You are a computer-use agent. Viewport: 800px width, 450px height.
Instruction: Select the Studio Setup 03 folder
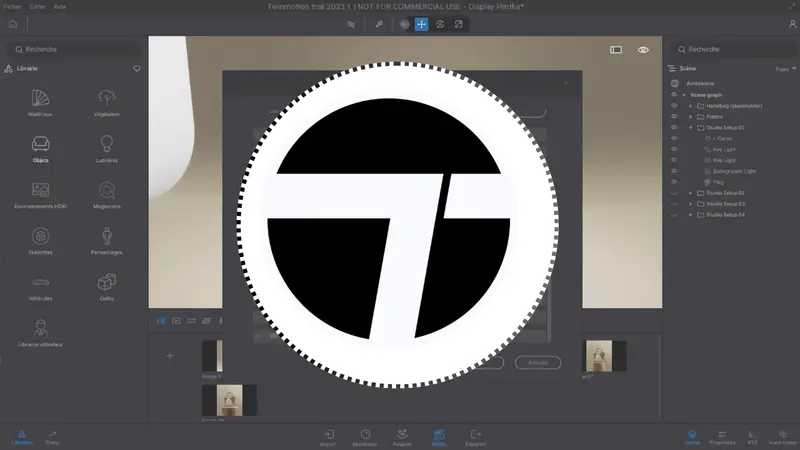[x=725, y=204]
